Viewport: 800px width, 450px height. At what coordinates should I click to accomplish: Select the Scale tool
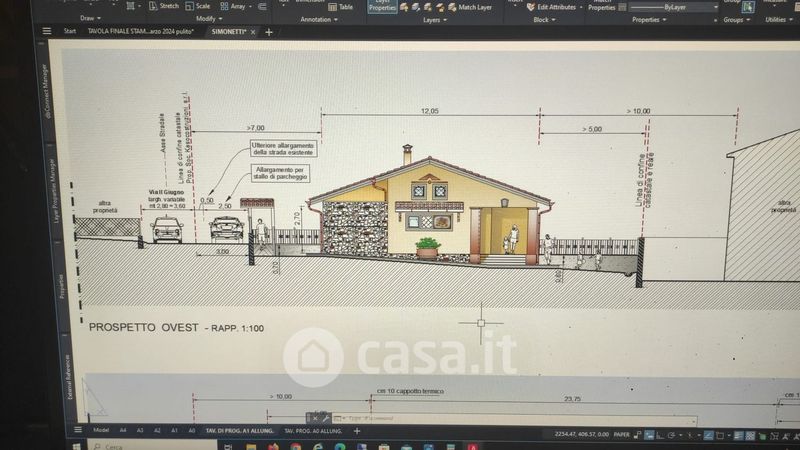click(201, 6)
